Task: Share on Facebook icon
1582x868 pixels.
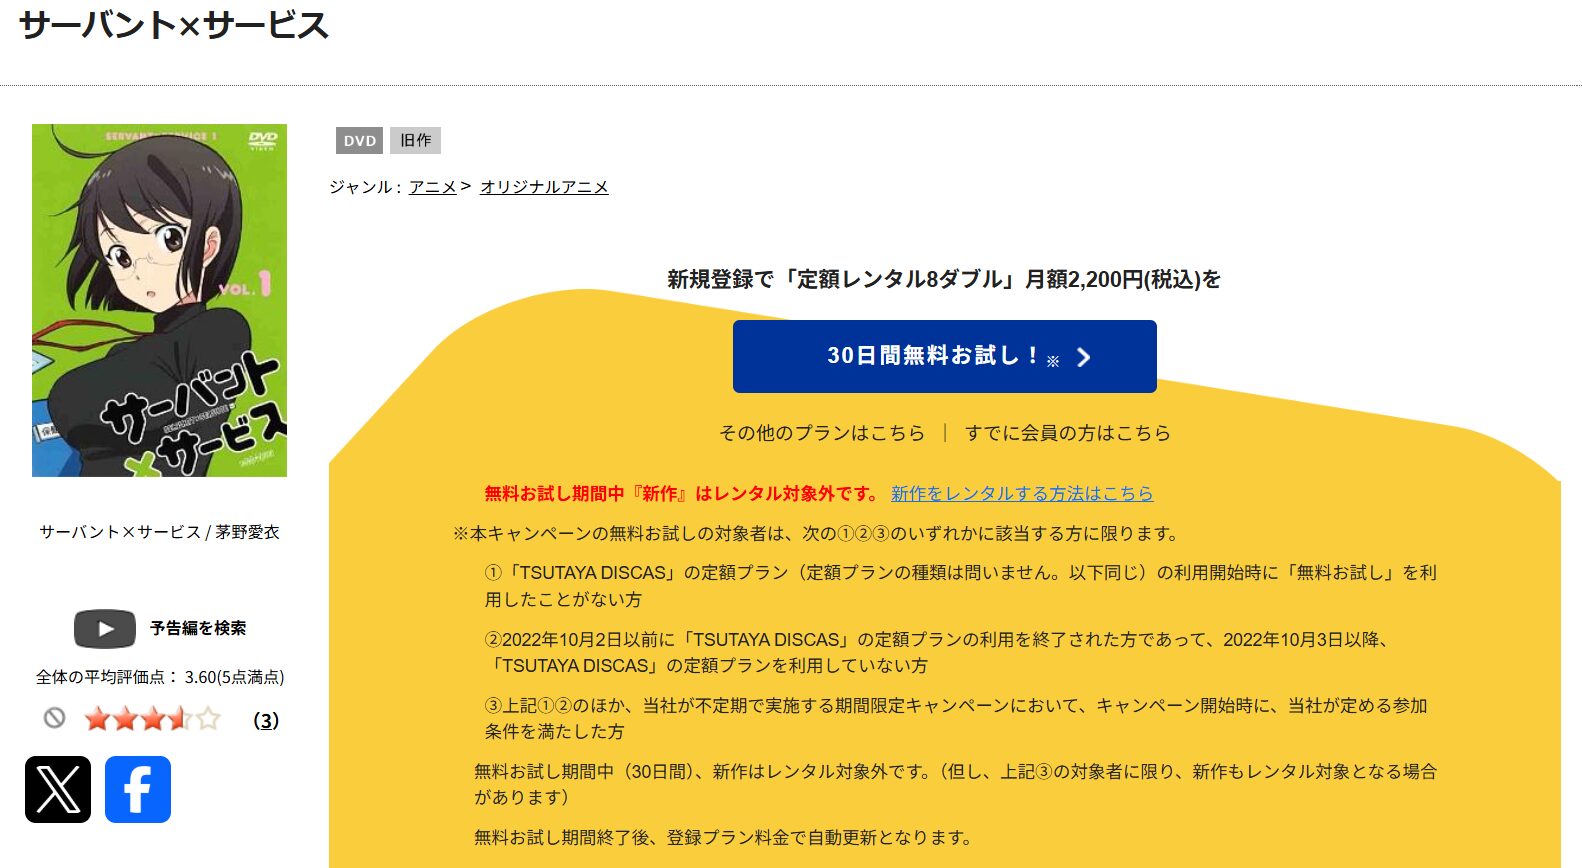Action: [138, 790]
